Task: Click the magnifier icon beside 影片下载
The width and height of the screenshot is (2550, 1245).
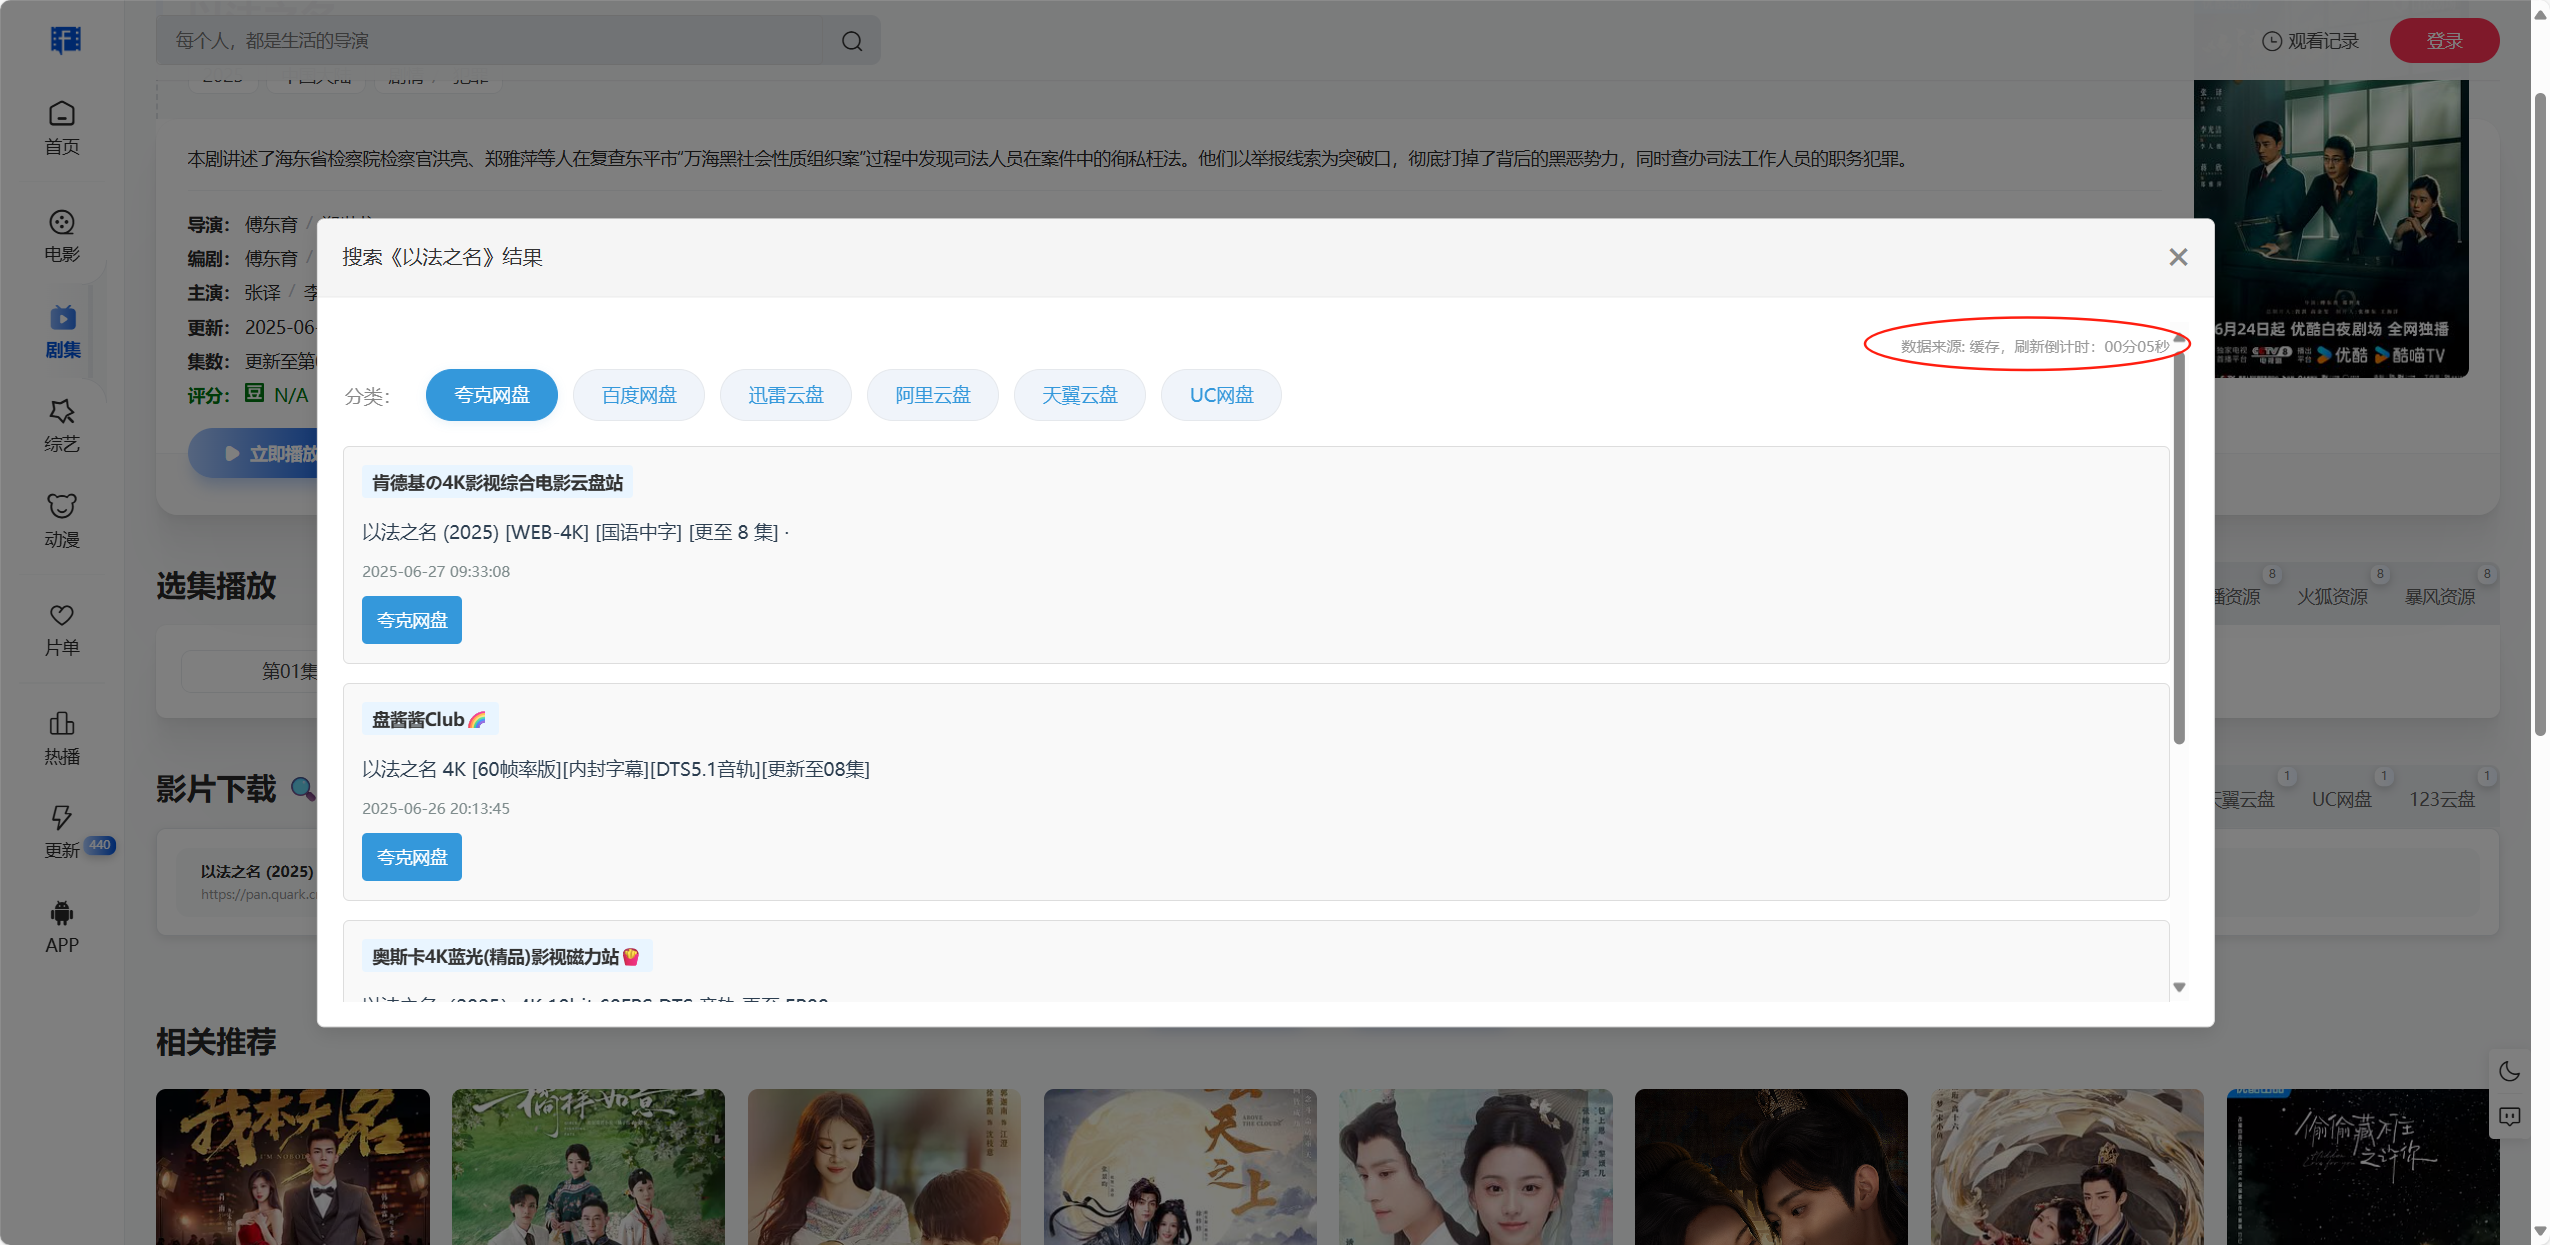Action: [x=302, y=789]
